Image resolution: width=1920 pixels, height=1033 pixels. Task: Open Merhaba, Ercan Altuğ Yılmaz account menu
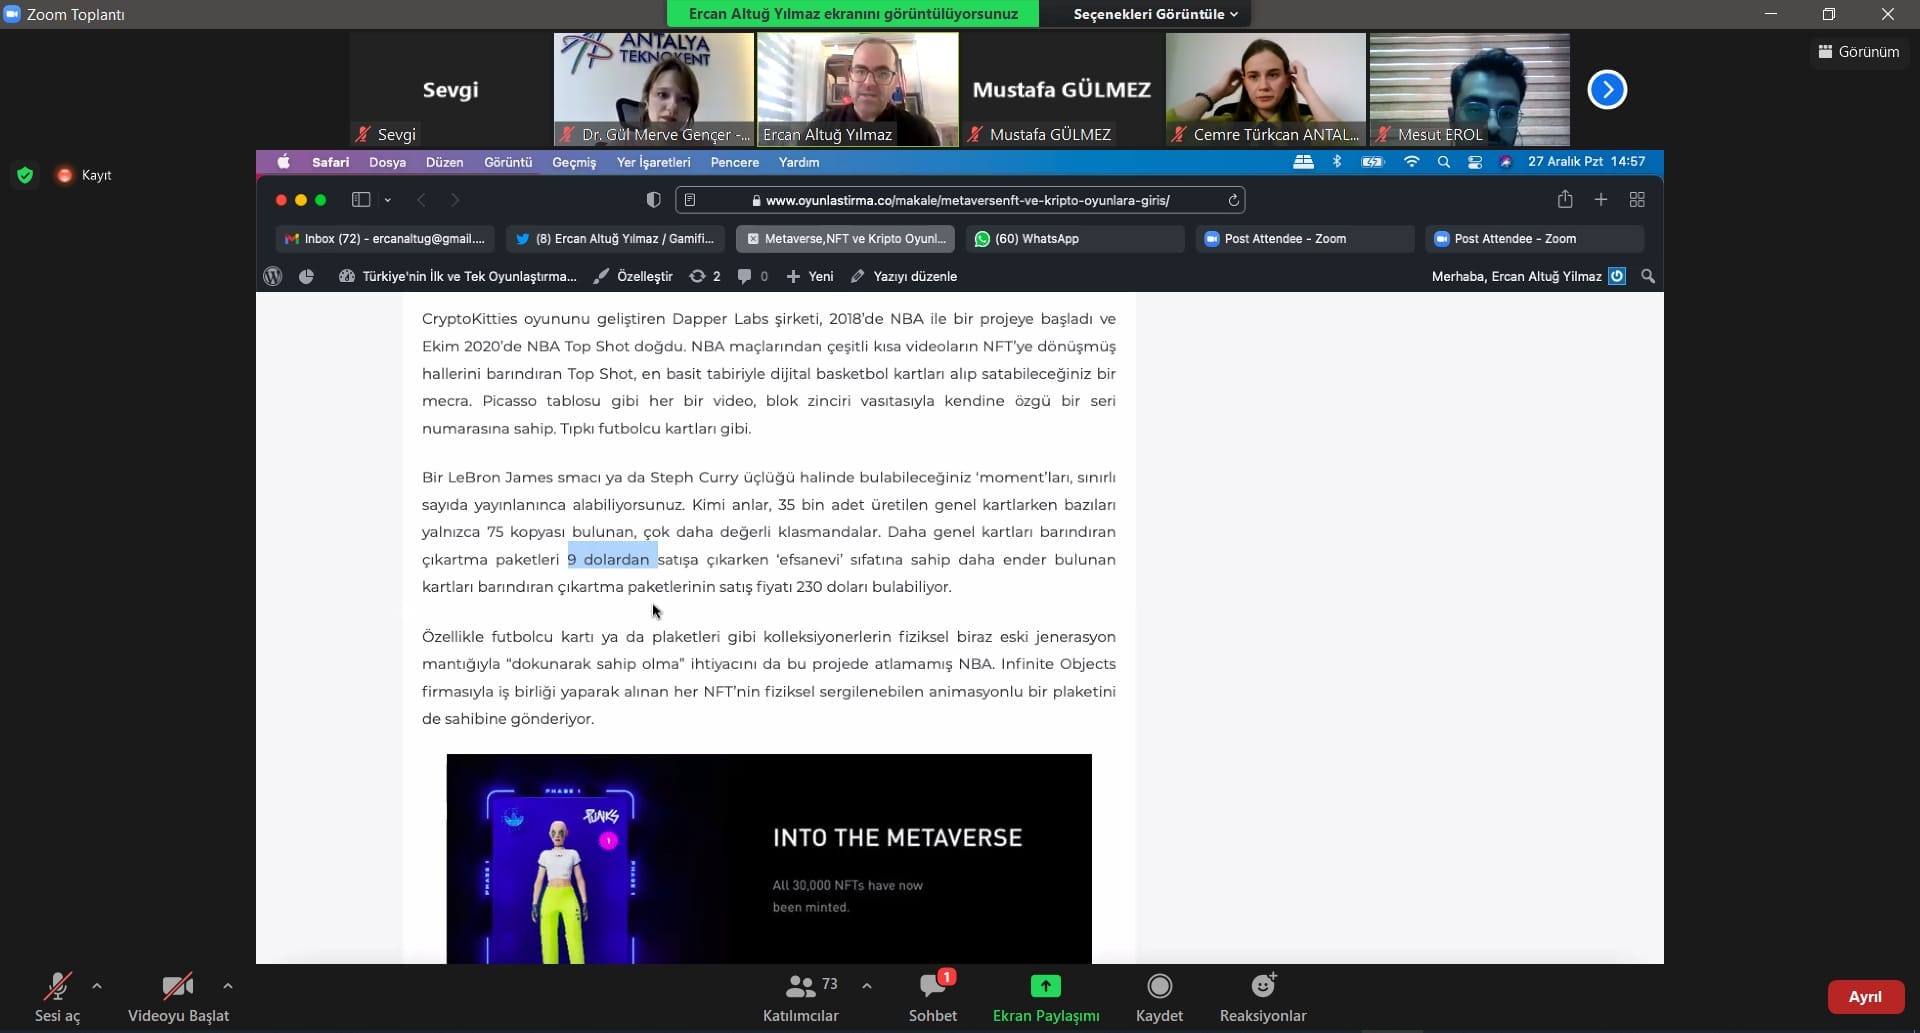click(1528, 276)
